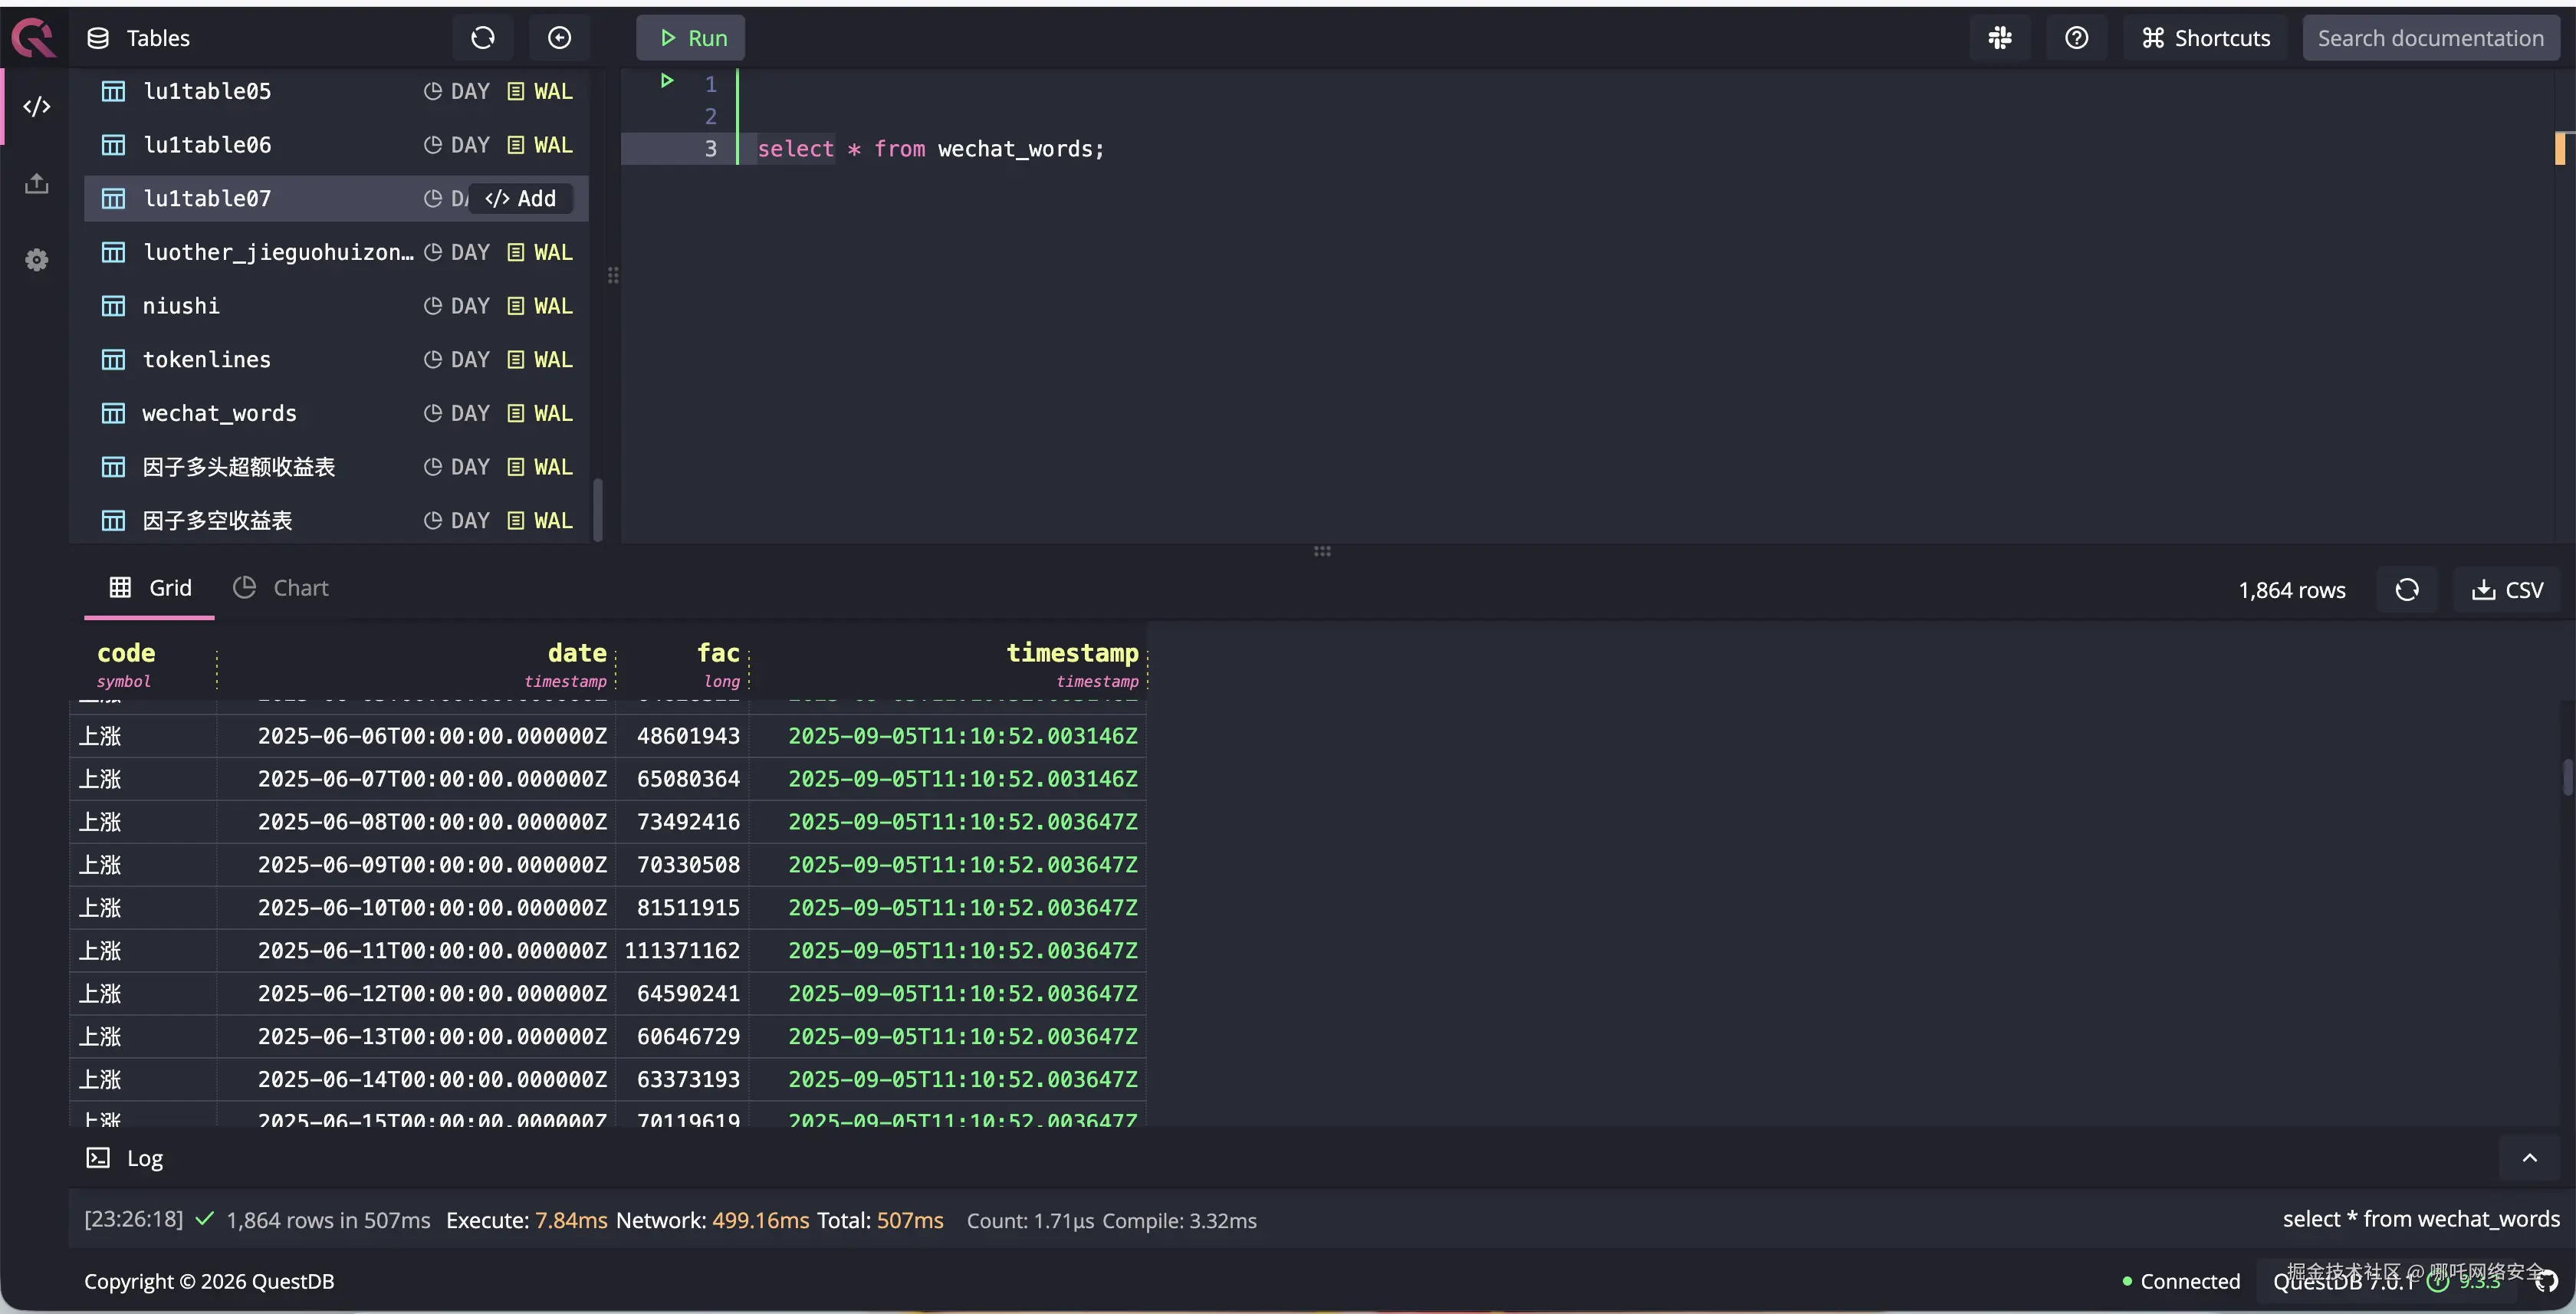Click the Search documentation field
2576x1314 pixels.
pos(2430,38)
